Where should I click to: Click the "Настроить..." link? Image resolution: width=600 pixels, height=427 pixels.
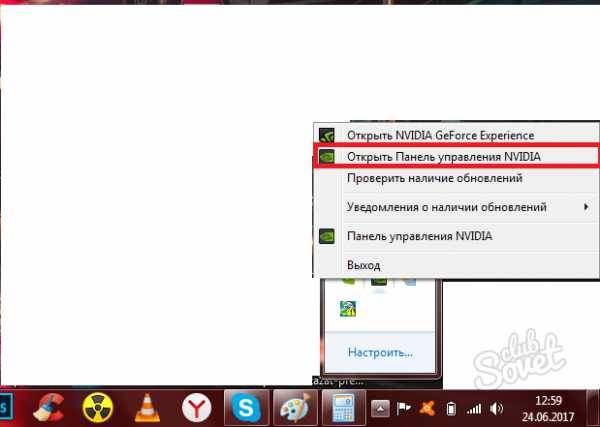coord(379,352)
